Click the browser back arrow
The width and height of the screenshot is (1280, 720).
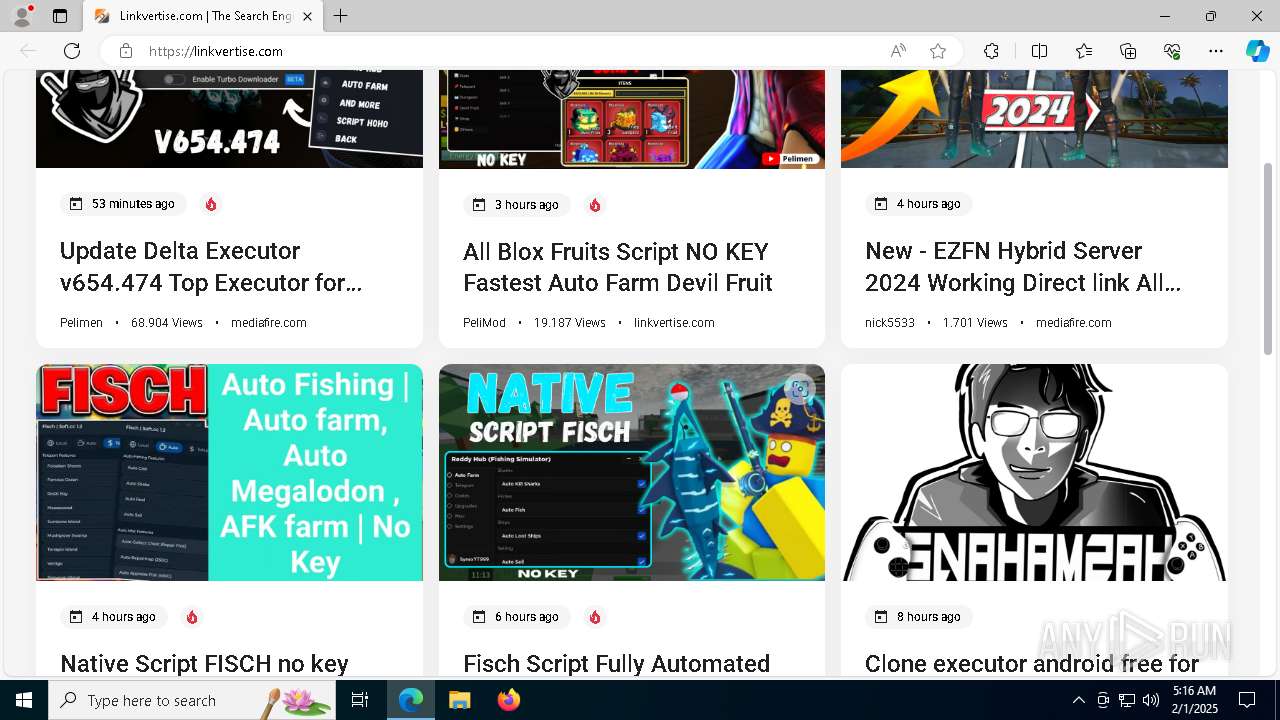[x=28, y=51]
